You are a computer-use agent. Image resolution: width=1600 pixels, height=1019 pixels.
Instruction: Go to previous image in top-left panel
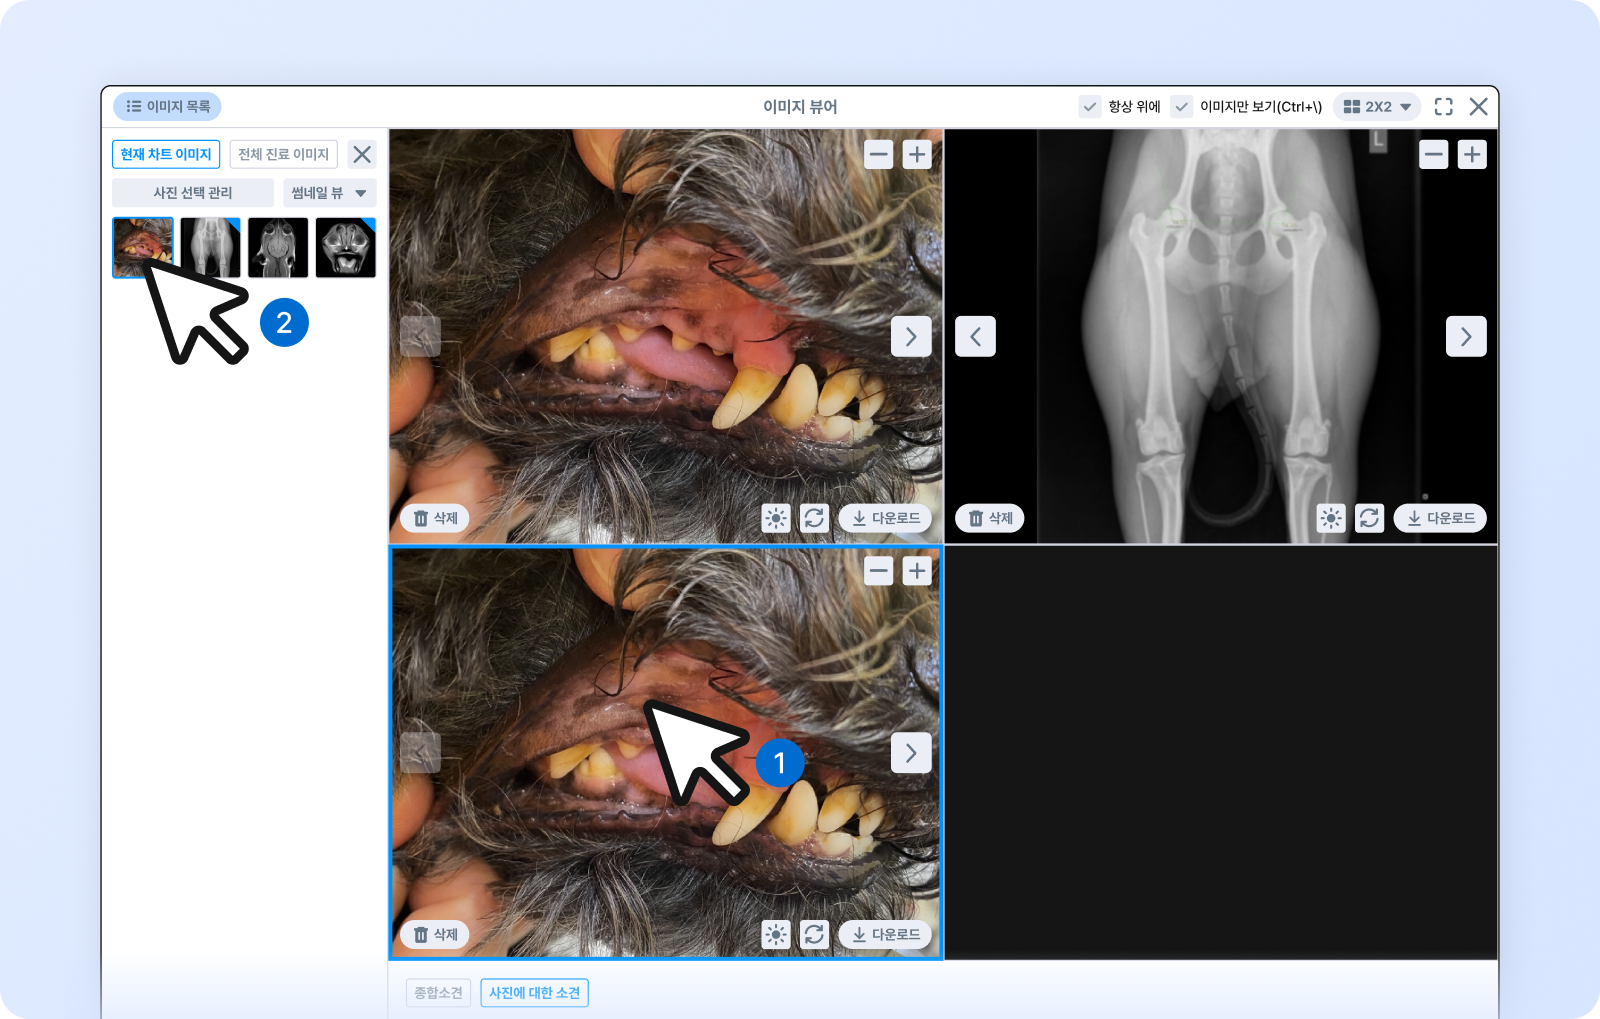pyautogui.click(x=420, y=336)
